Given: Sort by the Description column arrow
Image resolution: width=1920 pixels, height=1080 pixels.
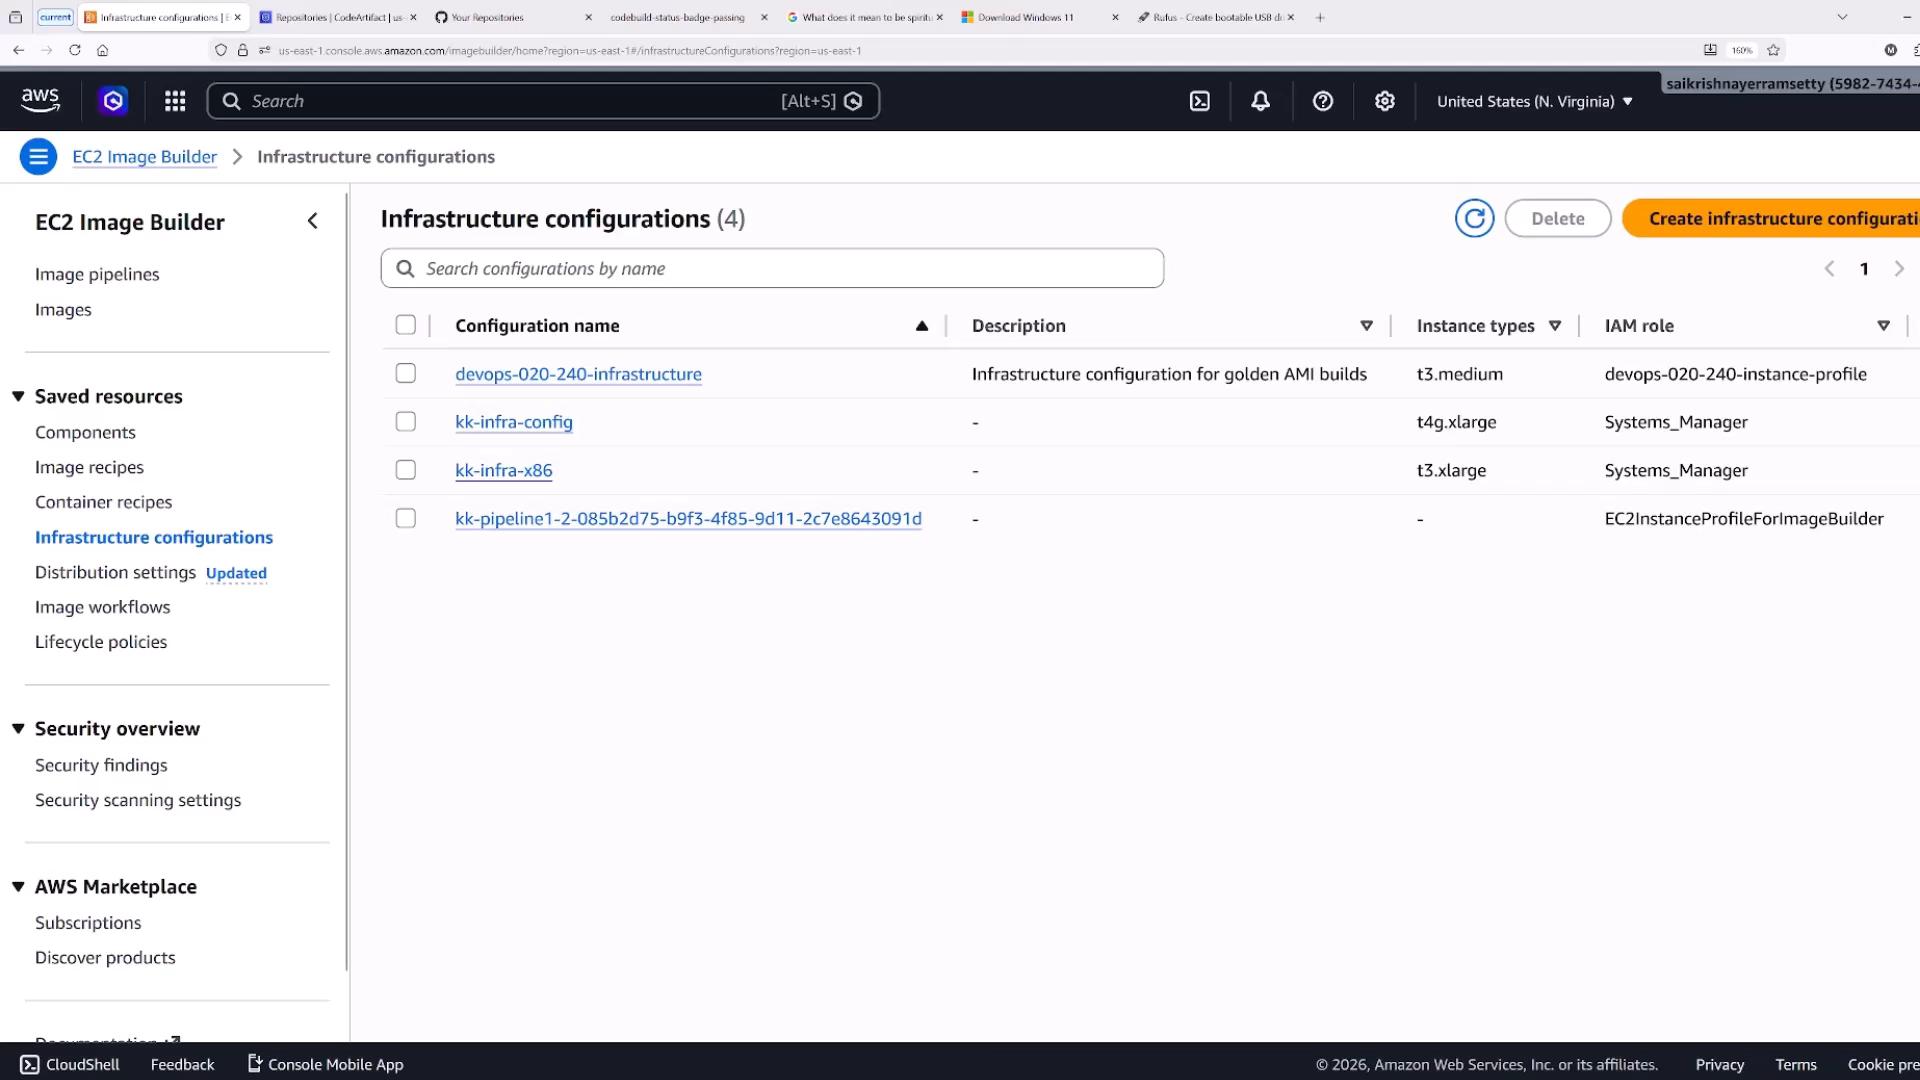Looking at the screenshot, I should 1366,326.
